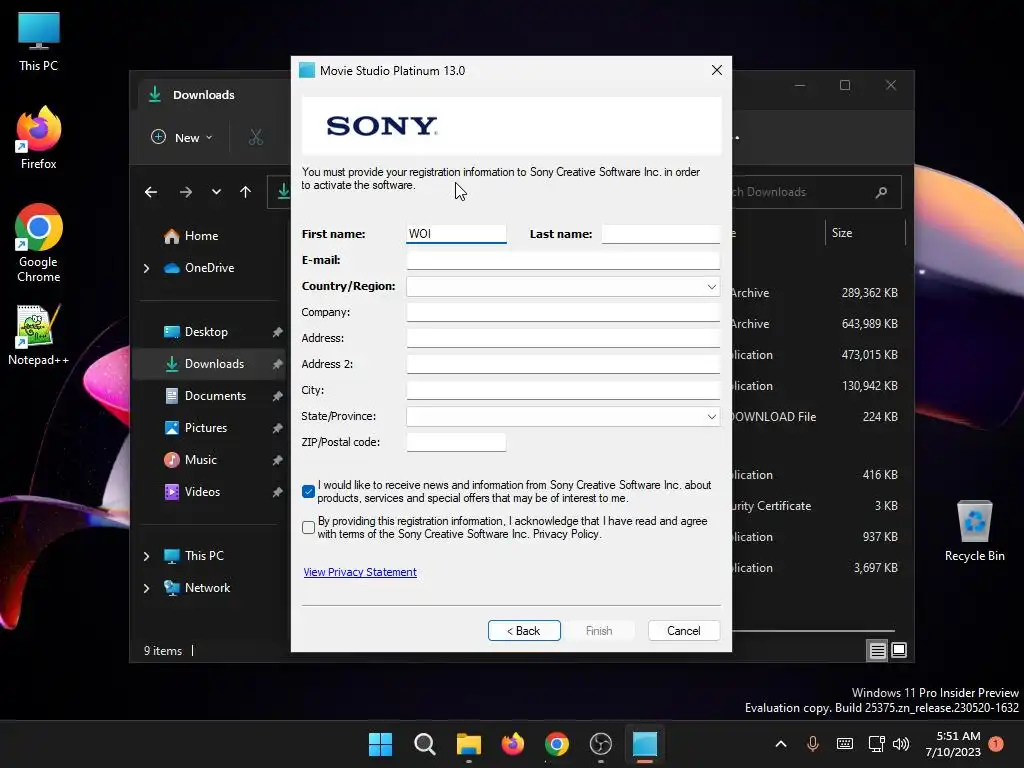Viewport: 1024px width, 768px height.
Task: Select the Security Certificate row, 3 KB
Action: point(816,506)
